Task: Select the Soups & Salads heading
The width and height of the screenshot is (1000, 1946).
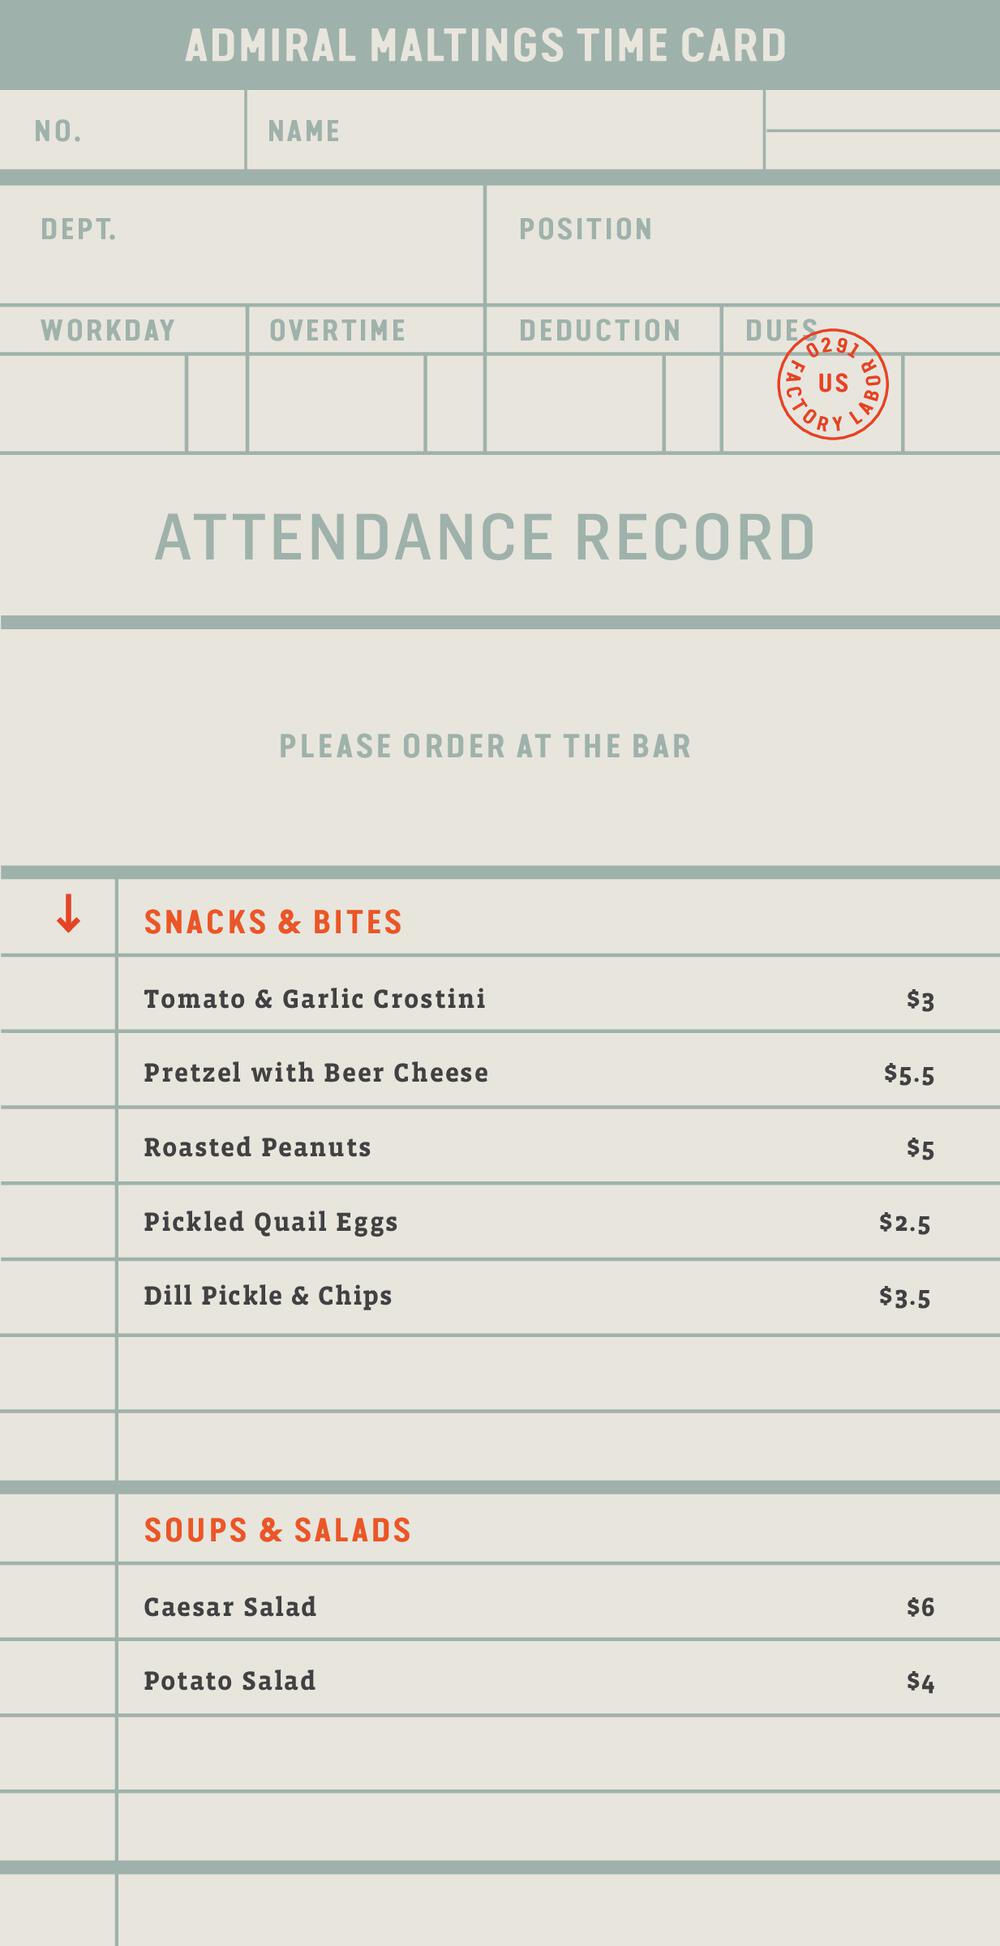Action: coord(278,1530)
